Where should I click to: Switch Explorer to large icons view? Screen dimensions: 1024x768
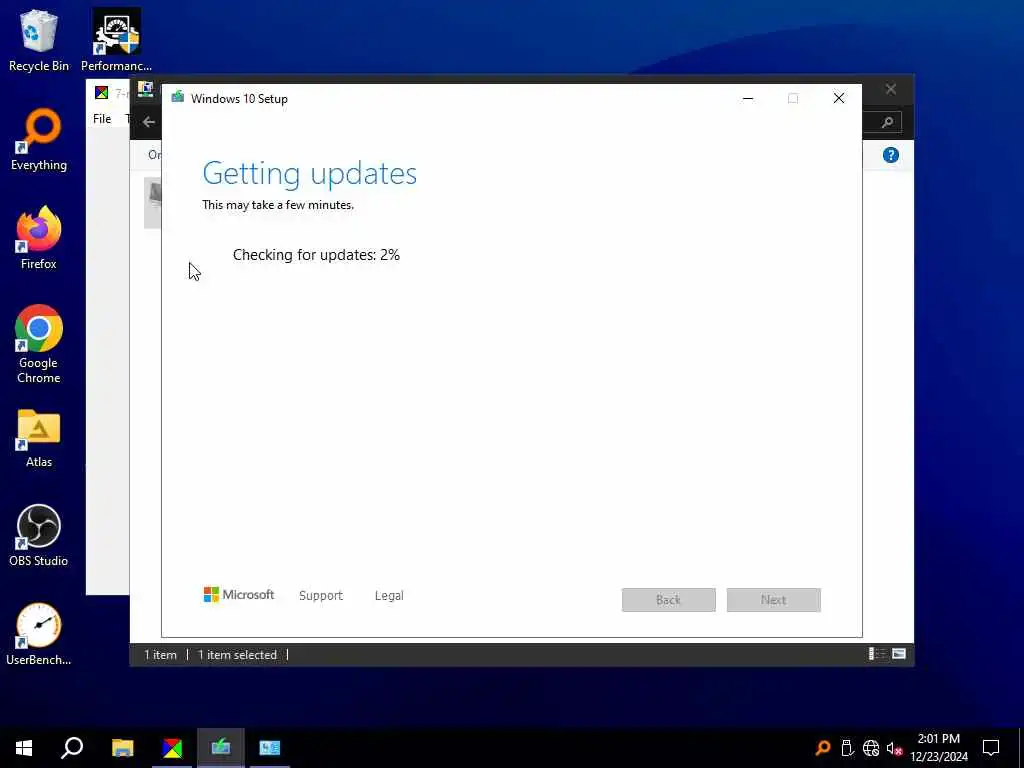[899, 654]
